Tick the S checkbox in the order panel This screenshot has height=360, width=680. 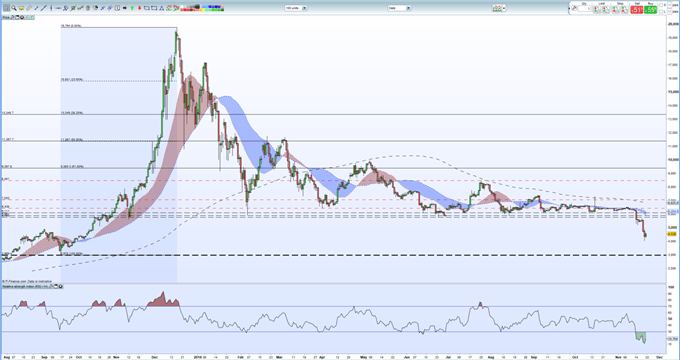click(661, 5)
